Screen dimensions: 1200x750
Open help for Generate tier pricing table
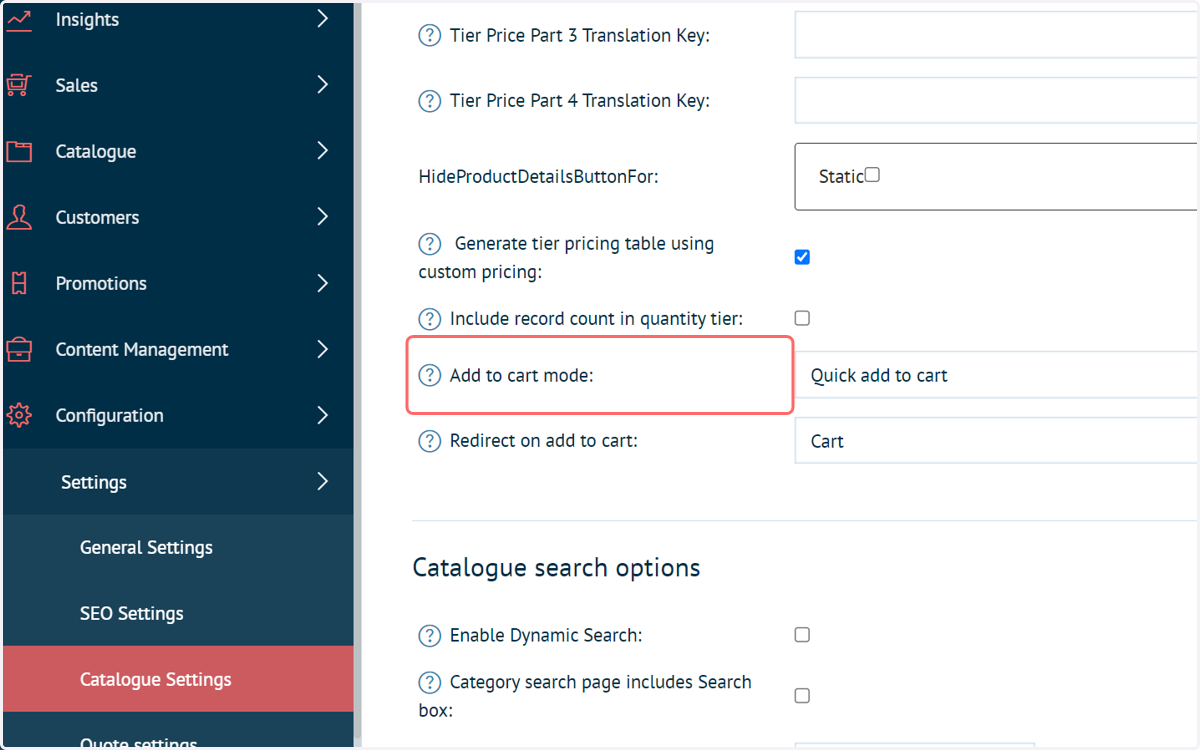point(429,244)
